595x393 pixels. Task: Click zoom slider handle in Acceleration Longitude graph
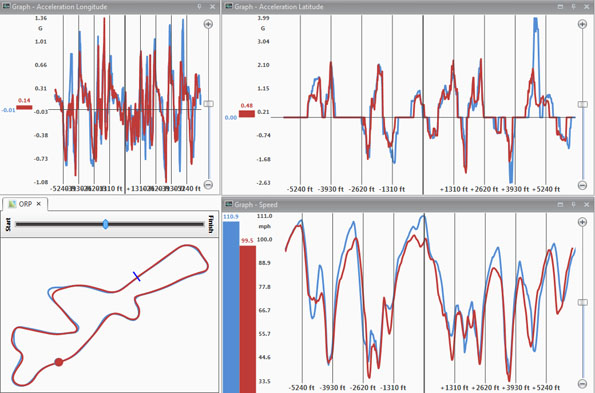point(208,104)
